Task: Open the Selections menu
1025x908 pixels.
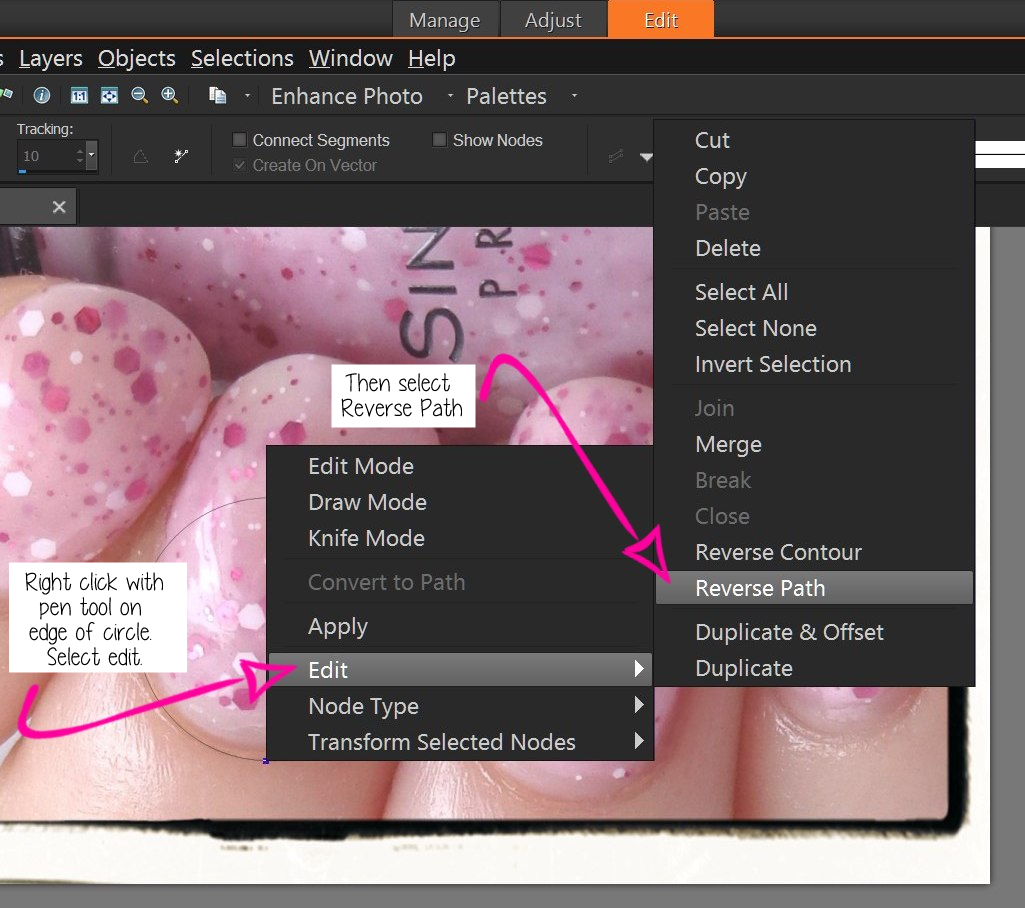Action: tap(242, 58)
